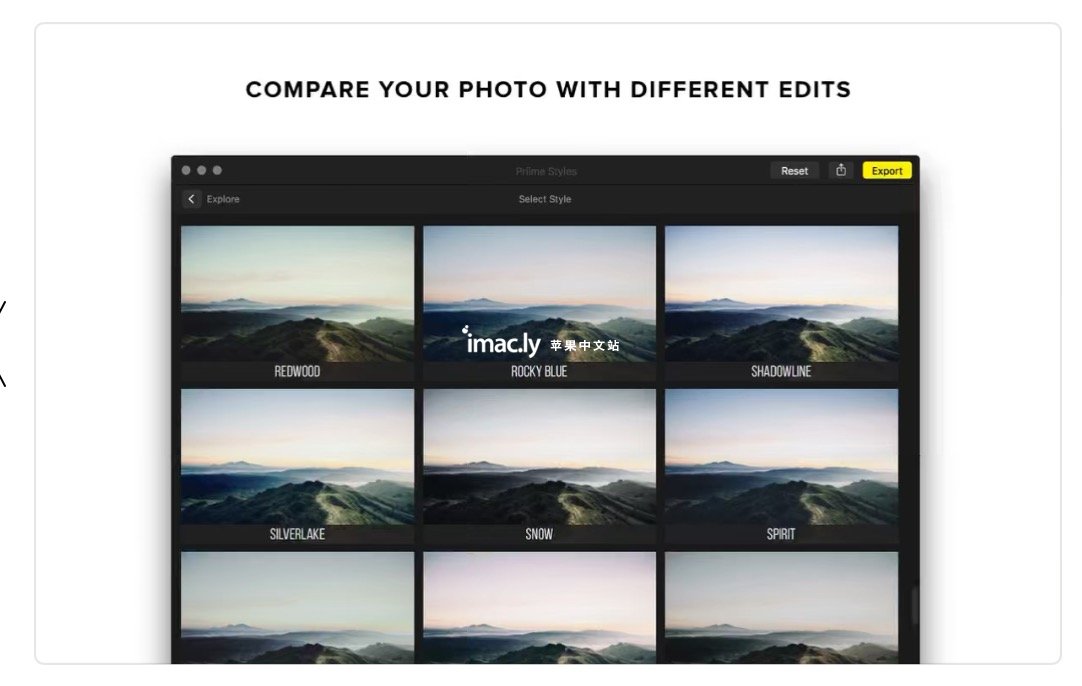Viewport: 1082px width, 686px height.
Task: Select the Rocky Blue style thumbnail
Action: point(540,303)
